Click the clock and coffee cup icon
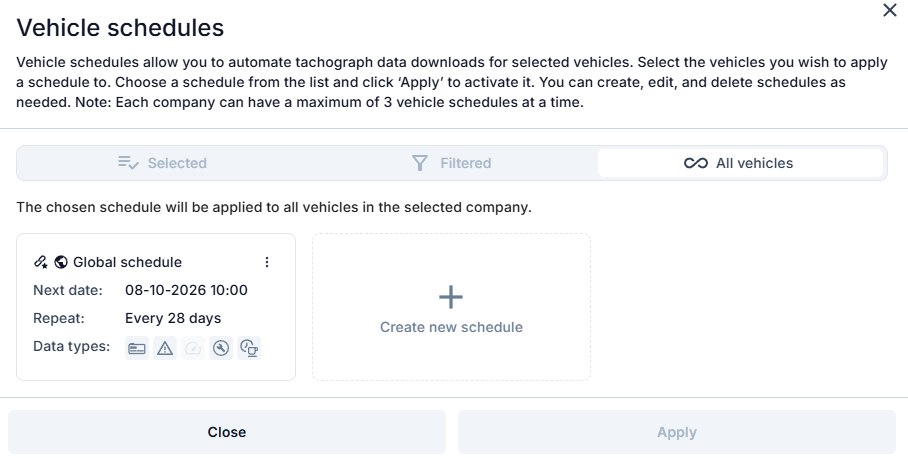908x458 pixels. [249, 348]
